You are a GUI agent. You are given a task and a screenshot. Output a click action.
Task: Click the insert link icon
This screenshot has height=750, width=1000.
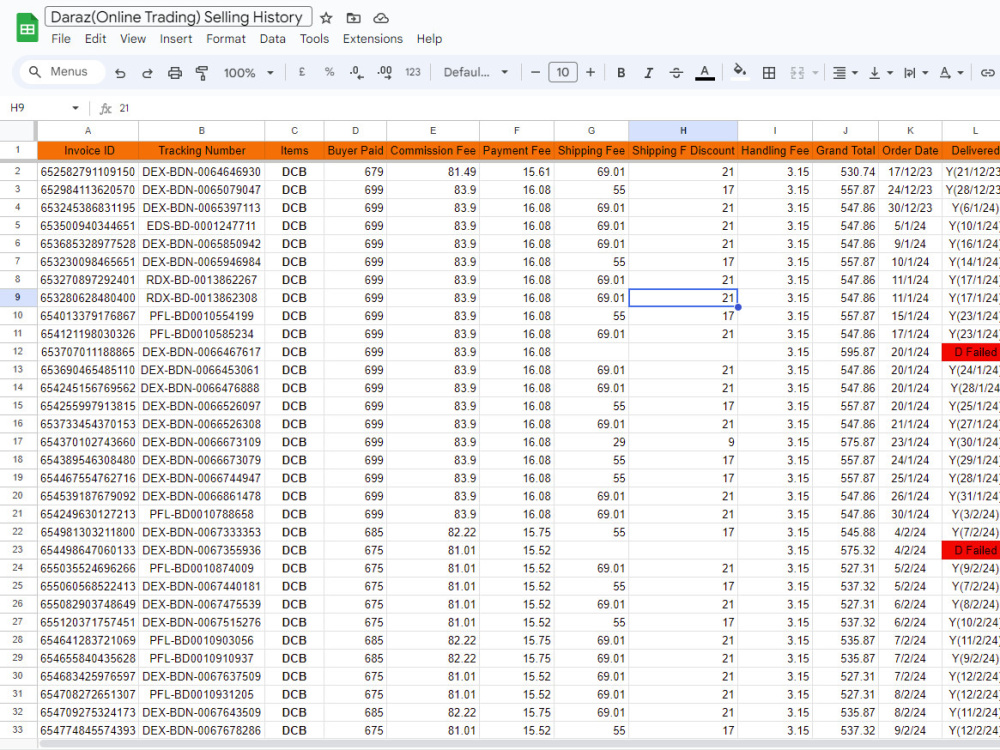coord(987,73)
